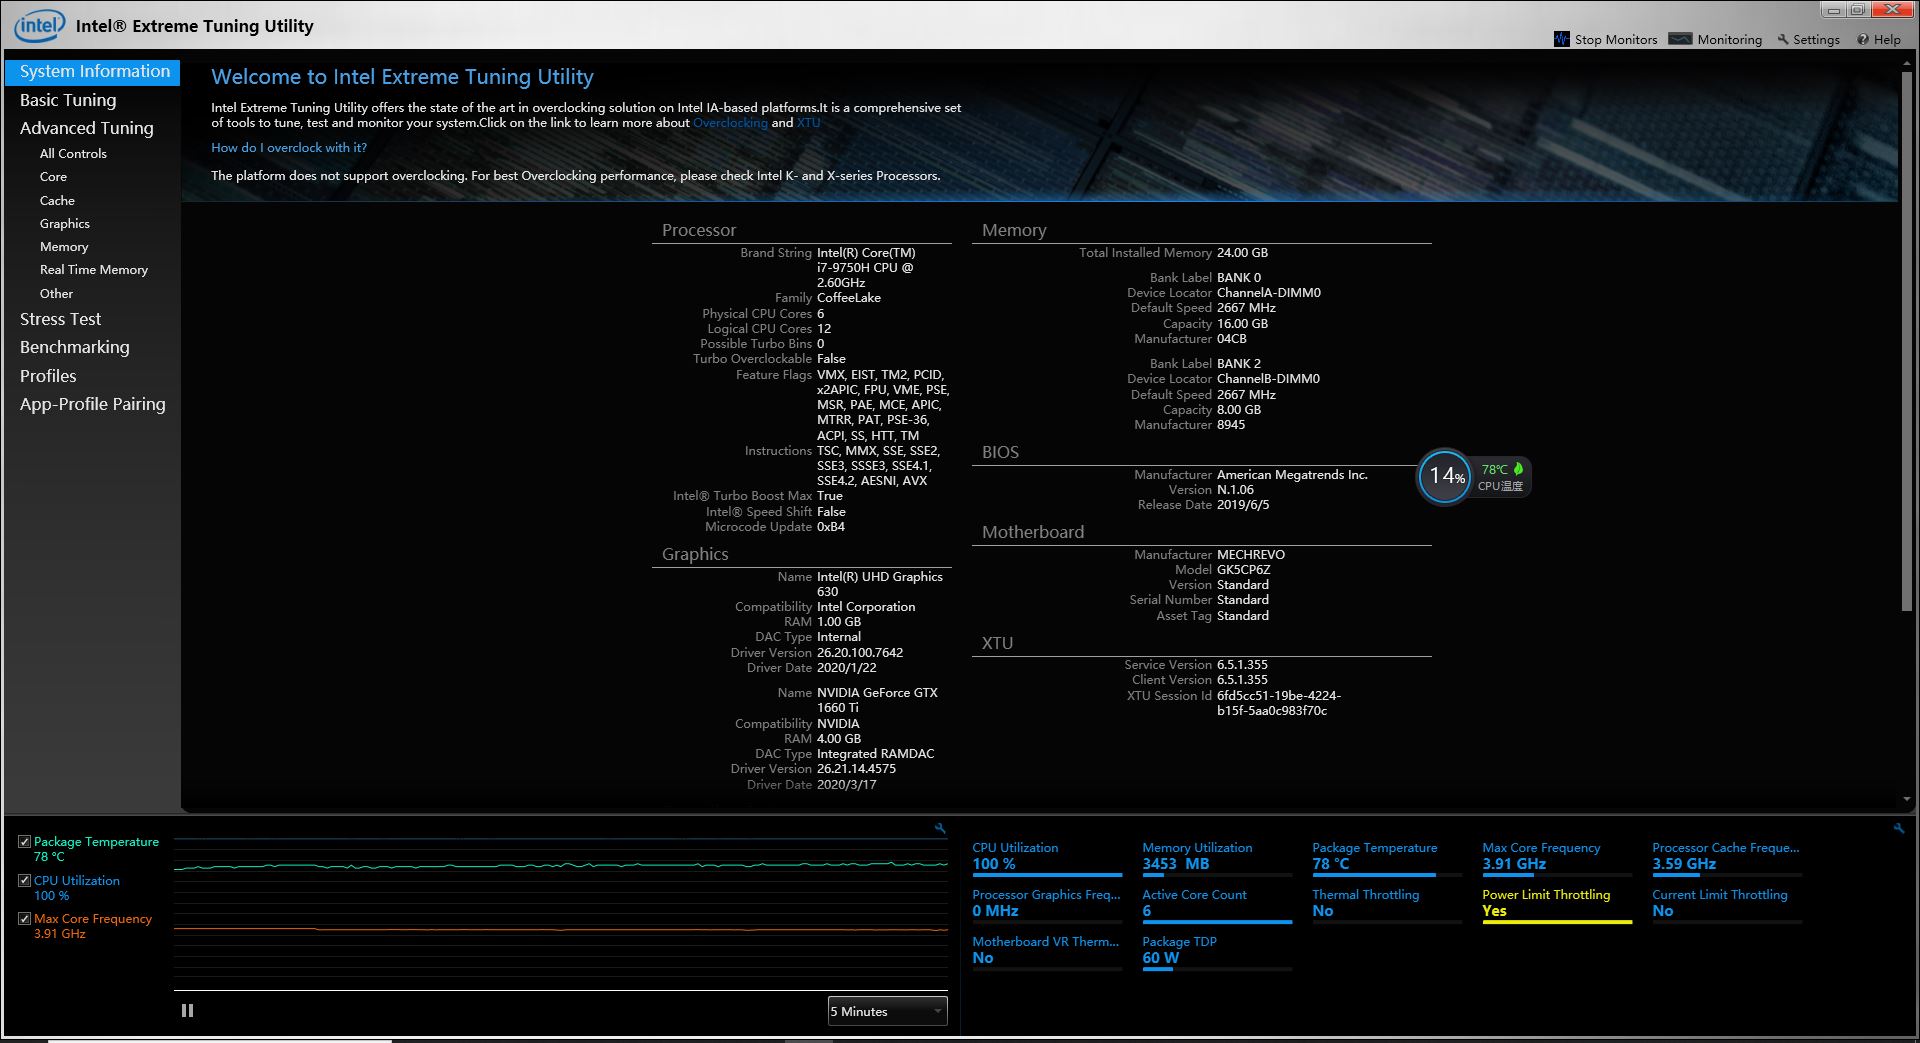Image resolution: width=1920 pixels, height=1043 pixels.
Task: Click the 14% CPU usage circle widget
Action: (1445, 477)
